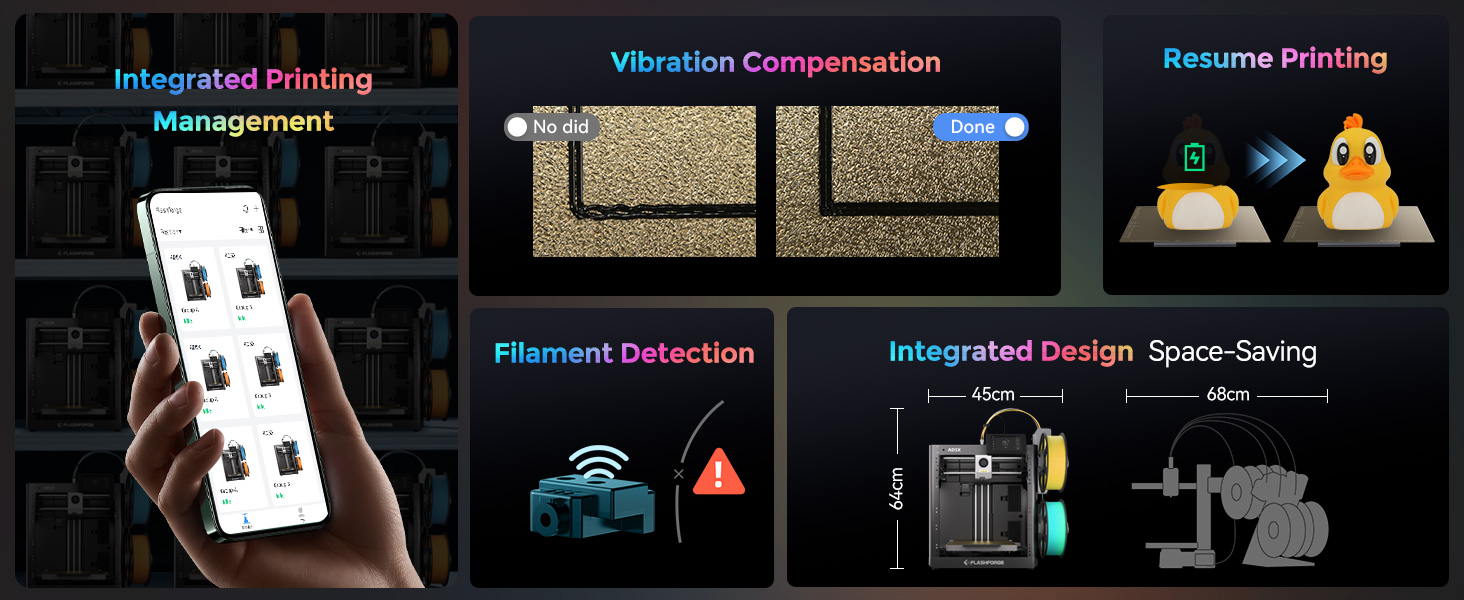Click the gray 68cm external spool-holder printer
The image size is (1464, 600).
pos(1229,494)
